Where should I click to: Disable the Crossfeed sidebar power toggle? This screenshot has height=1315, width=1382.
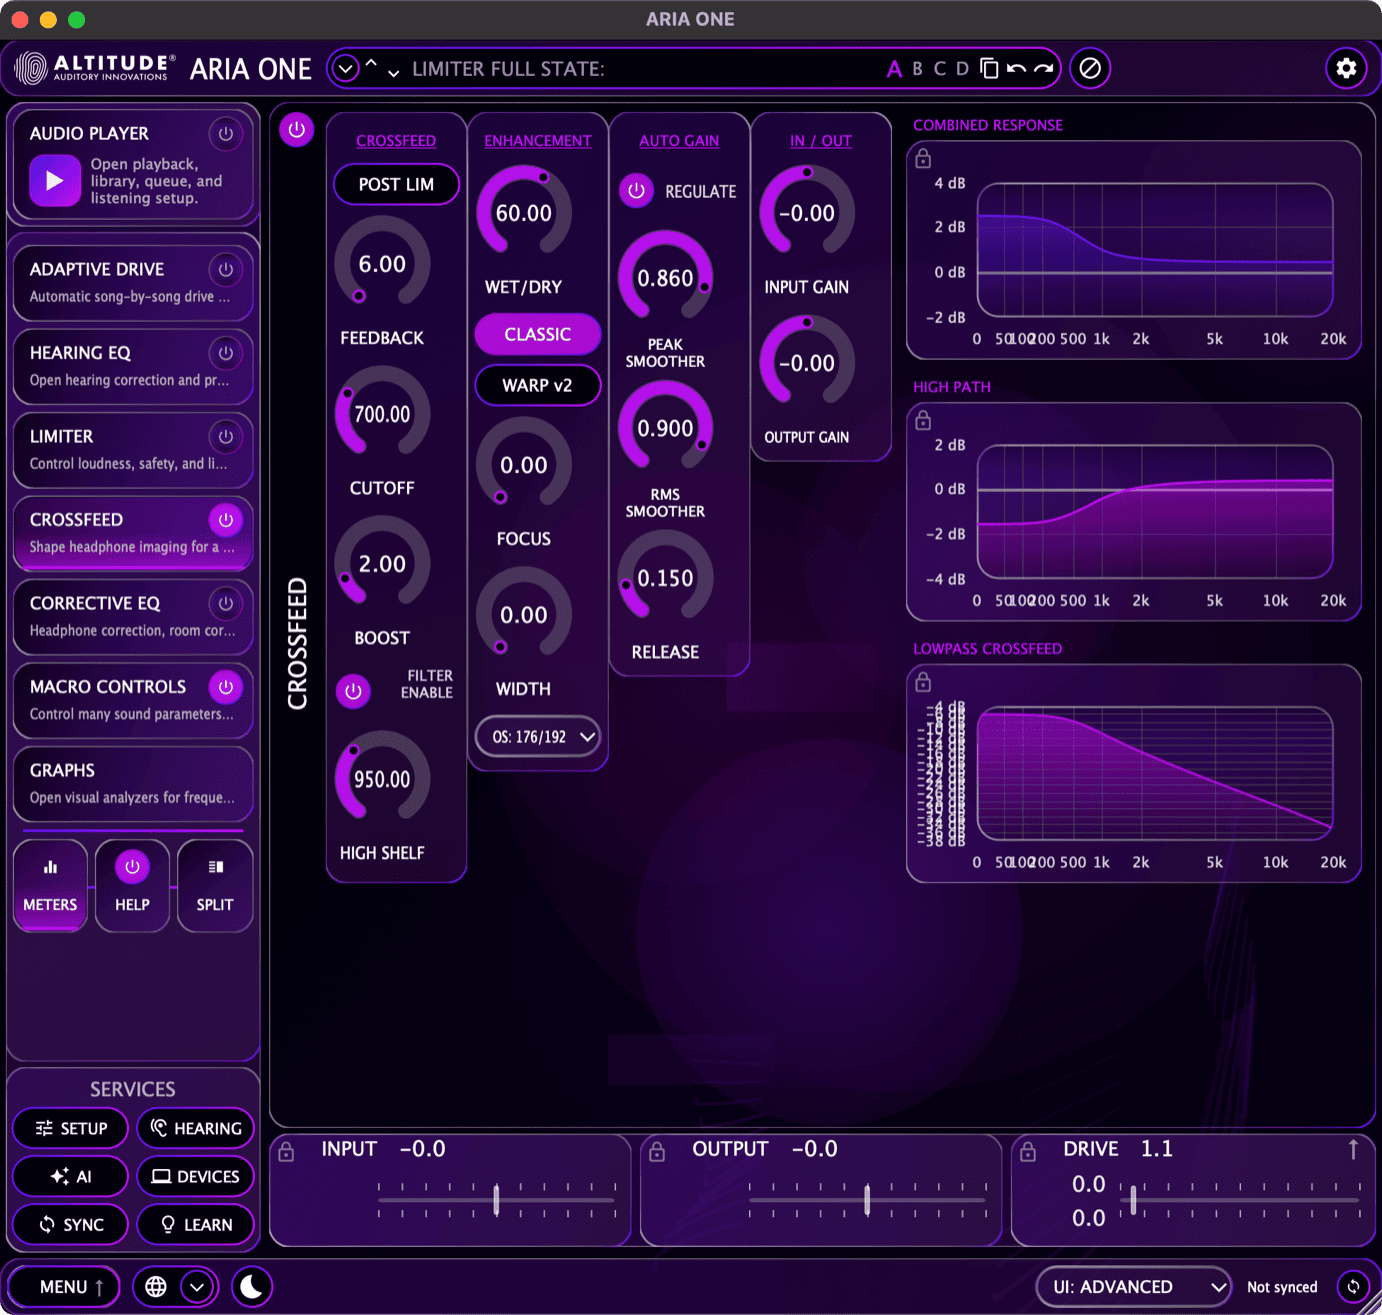click(226, 520)
